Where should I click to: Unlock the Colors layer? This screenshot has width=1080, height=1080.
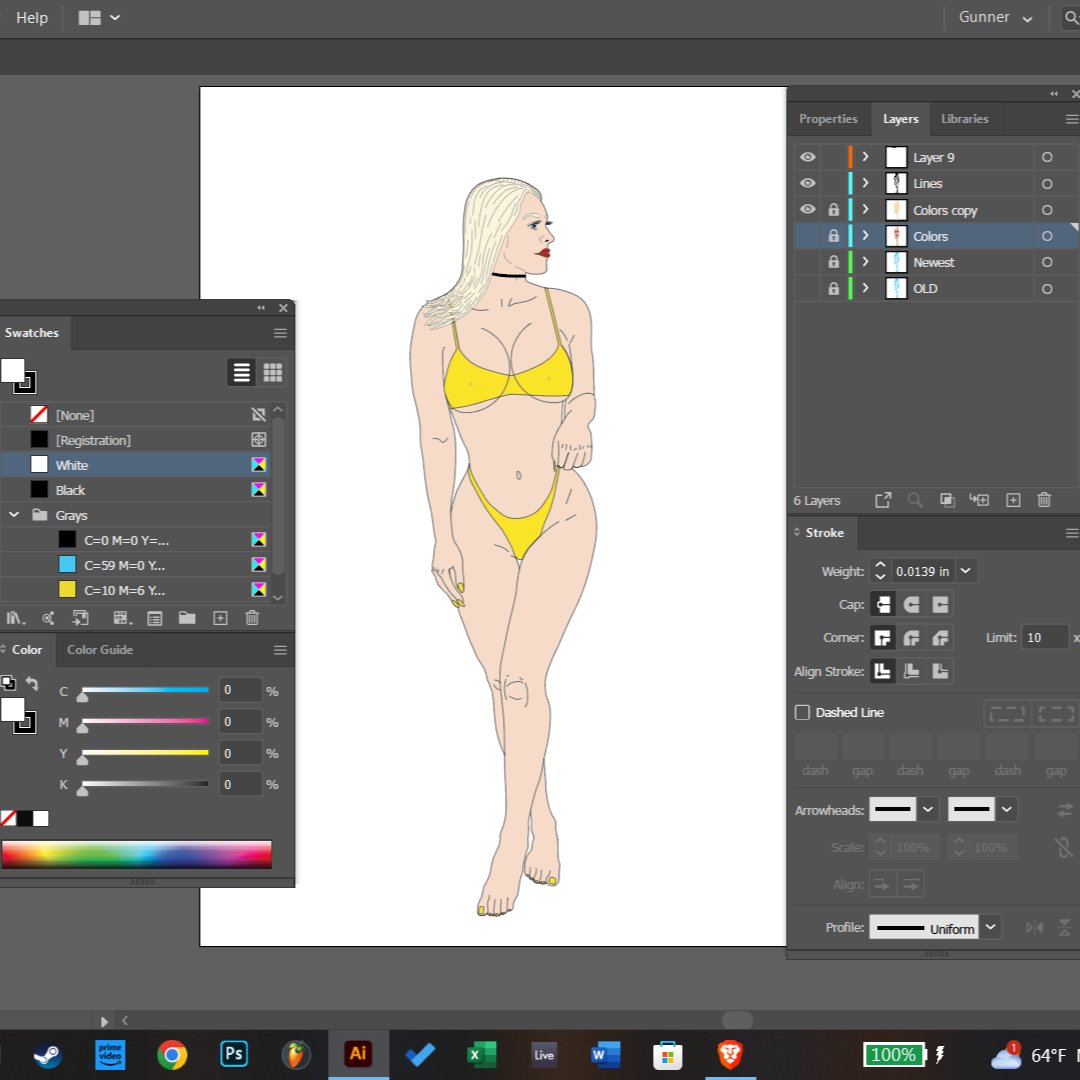(833, 236)
